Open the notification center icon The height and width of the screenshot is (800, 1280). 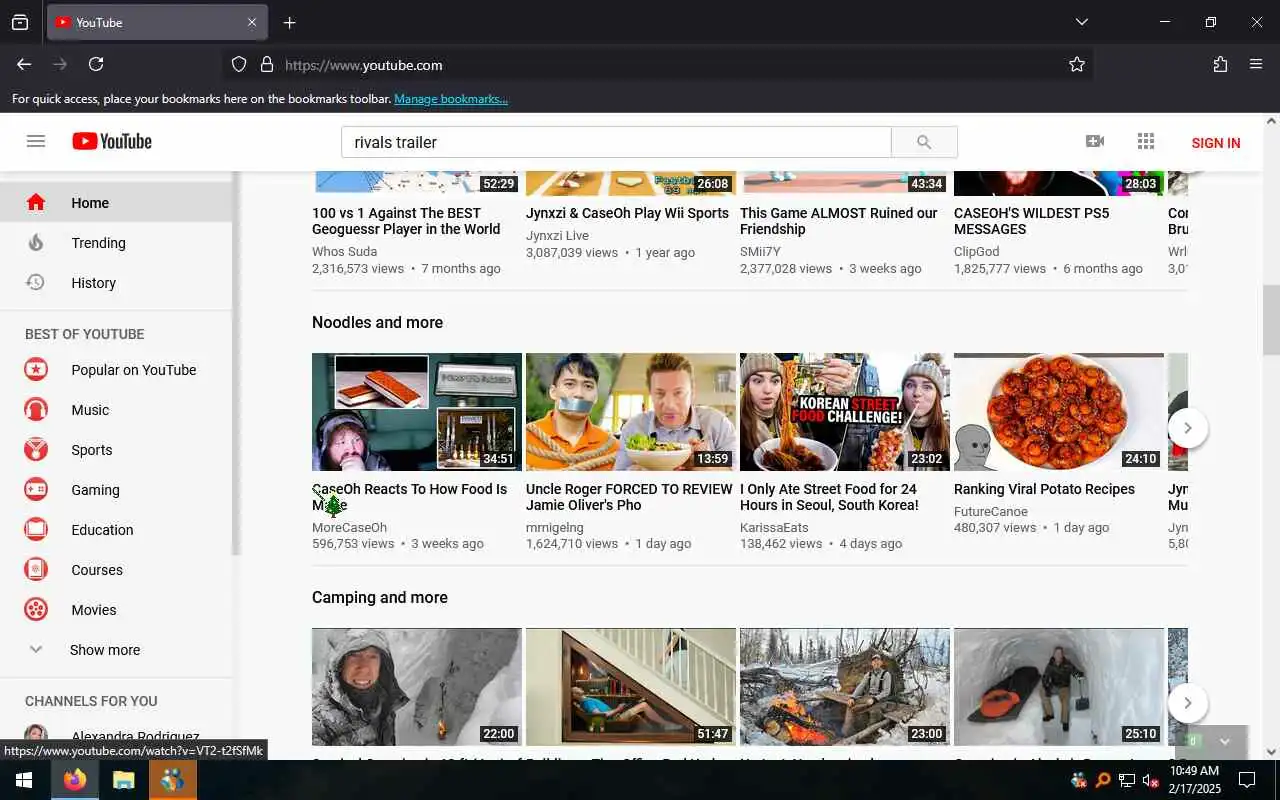tap(1247, 780)
